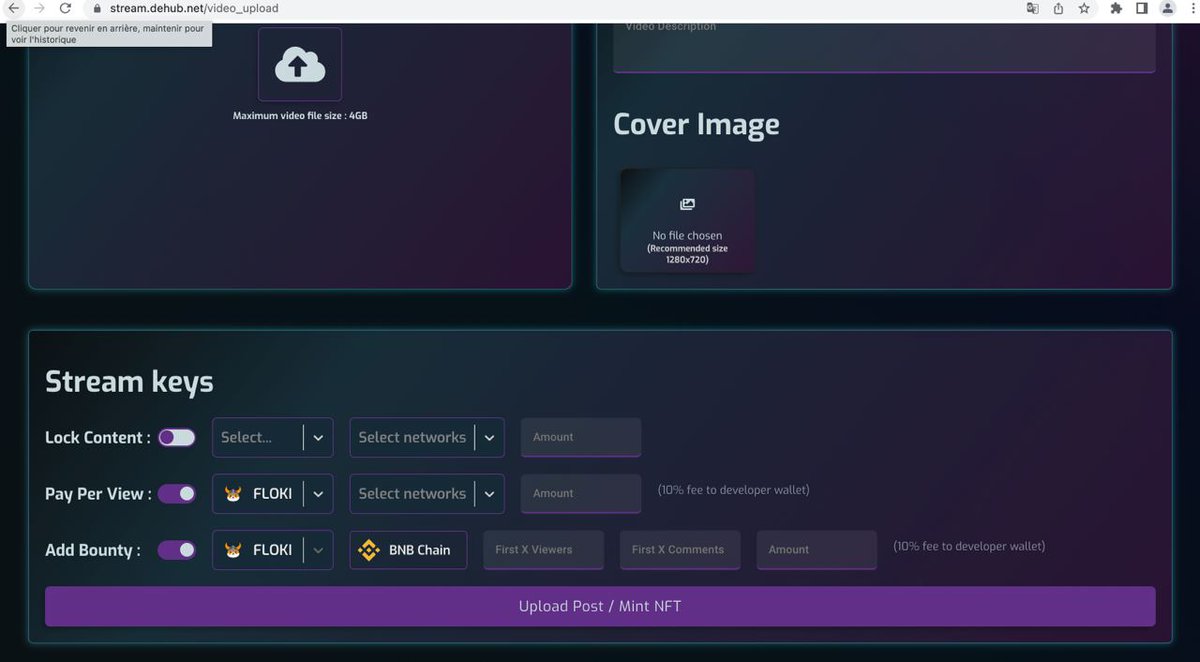This screenshot has width=1200, height=662.
Task: Open the Select token dropdown in Lock Content row
Action: click(x=317, y=437)
